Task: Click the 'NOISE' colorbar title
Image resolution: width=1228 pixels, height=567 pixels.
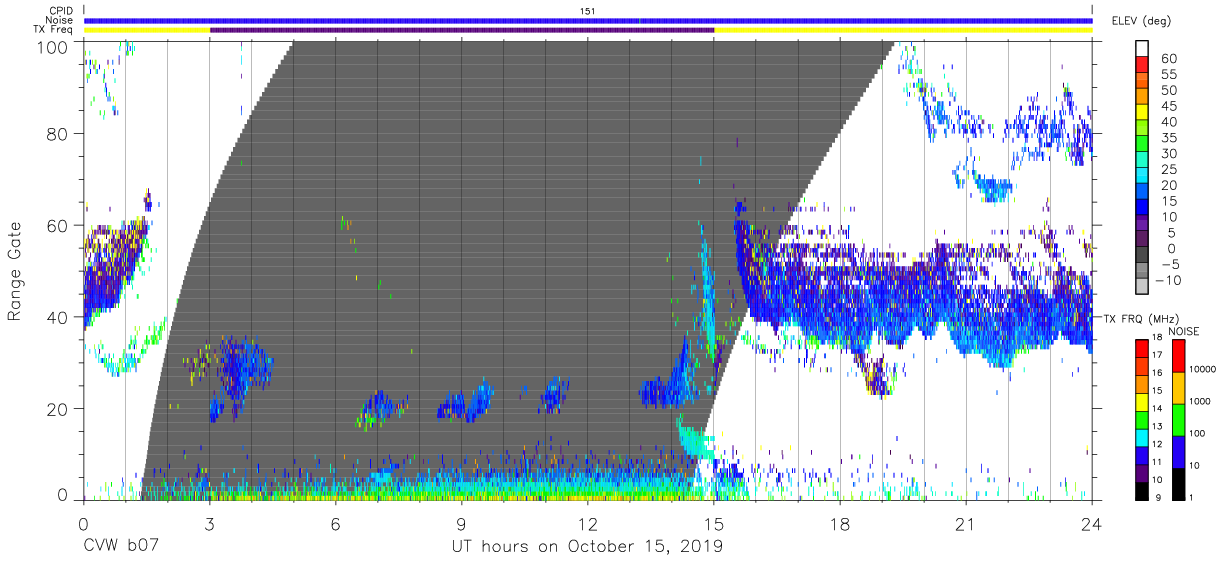Action: tap(1184, 331)
